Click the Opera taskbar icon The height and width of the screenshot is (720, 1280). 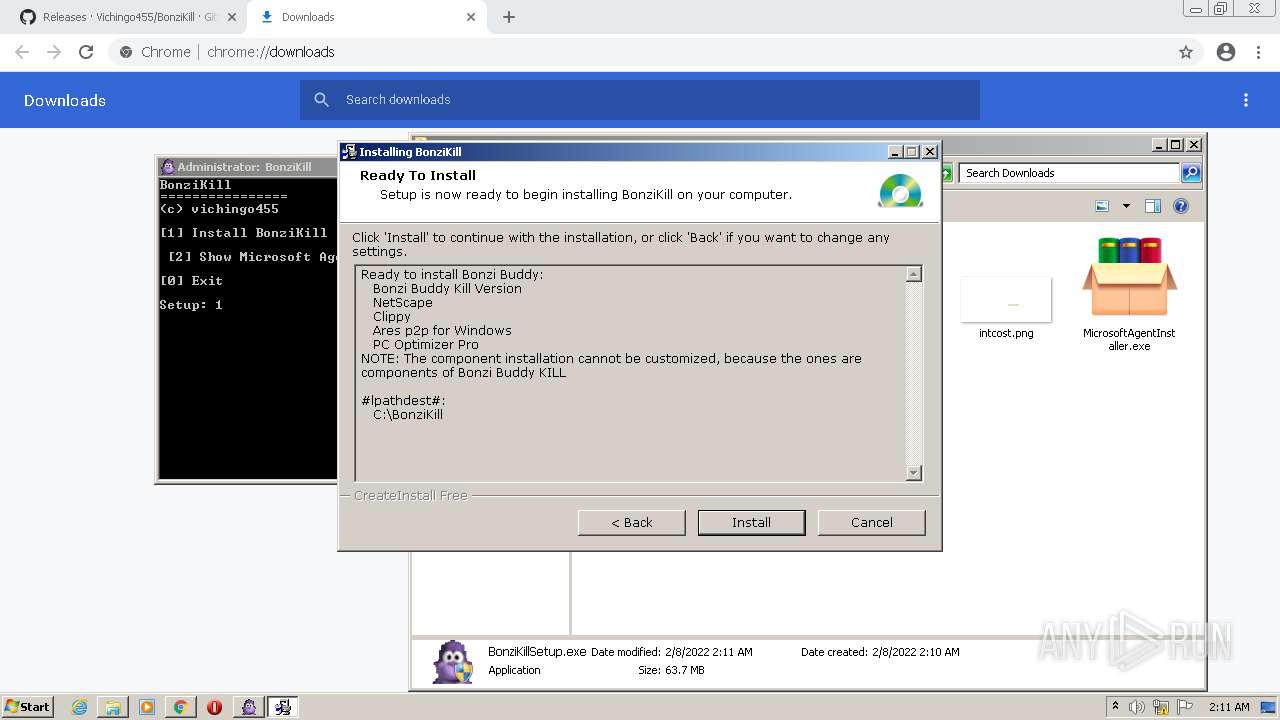click(214, 707)
